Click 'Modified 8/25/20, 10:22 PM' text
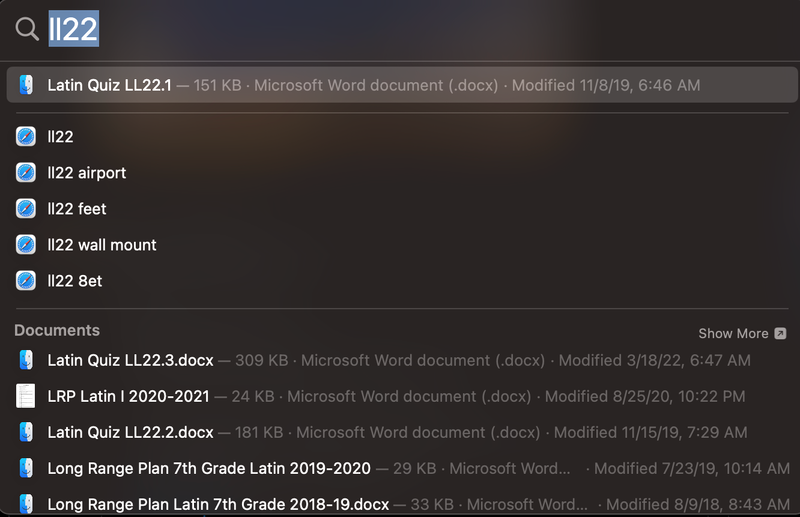This screenshot has width=800, height=517. coord(645,396)
